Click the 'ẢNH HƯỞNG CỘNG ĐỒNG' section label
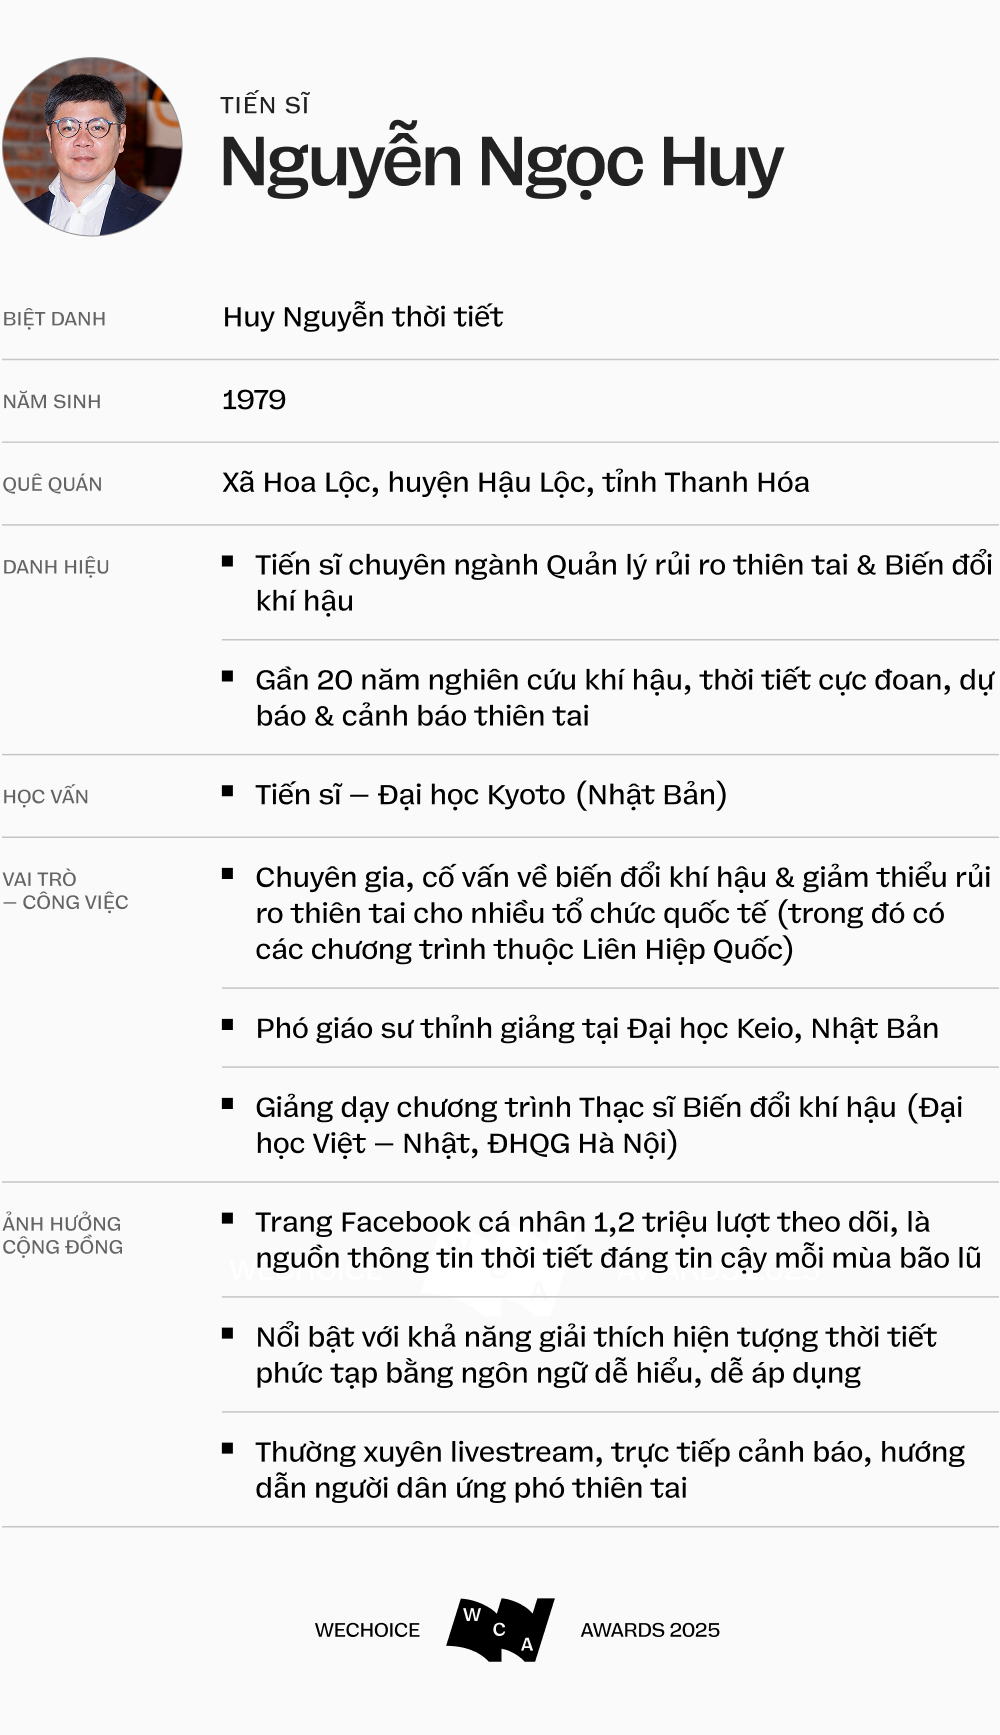The height and width of the screenshot is (1735, 1000). coord(62,1235)
